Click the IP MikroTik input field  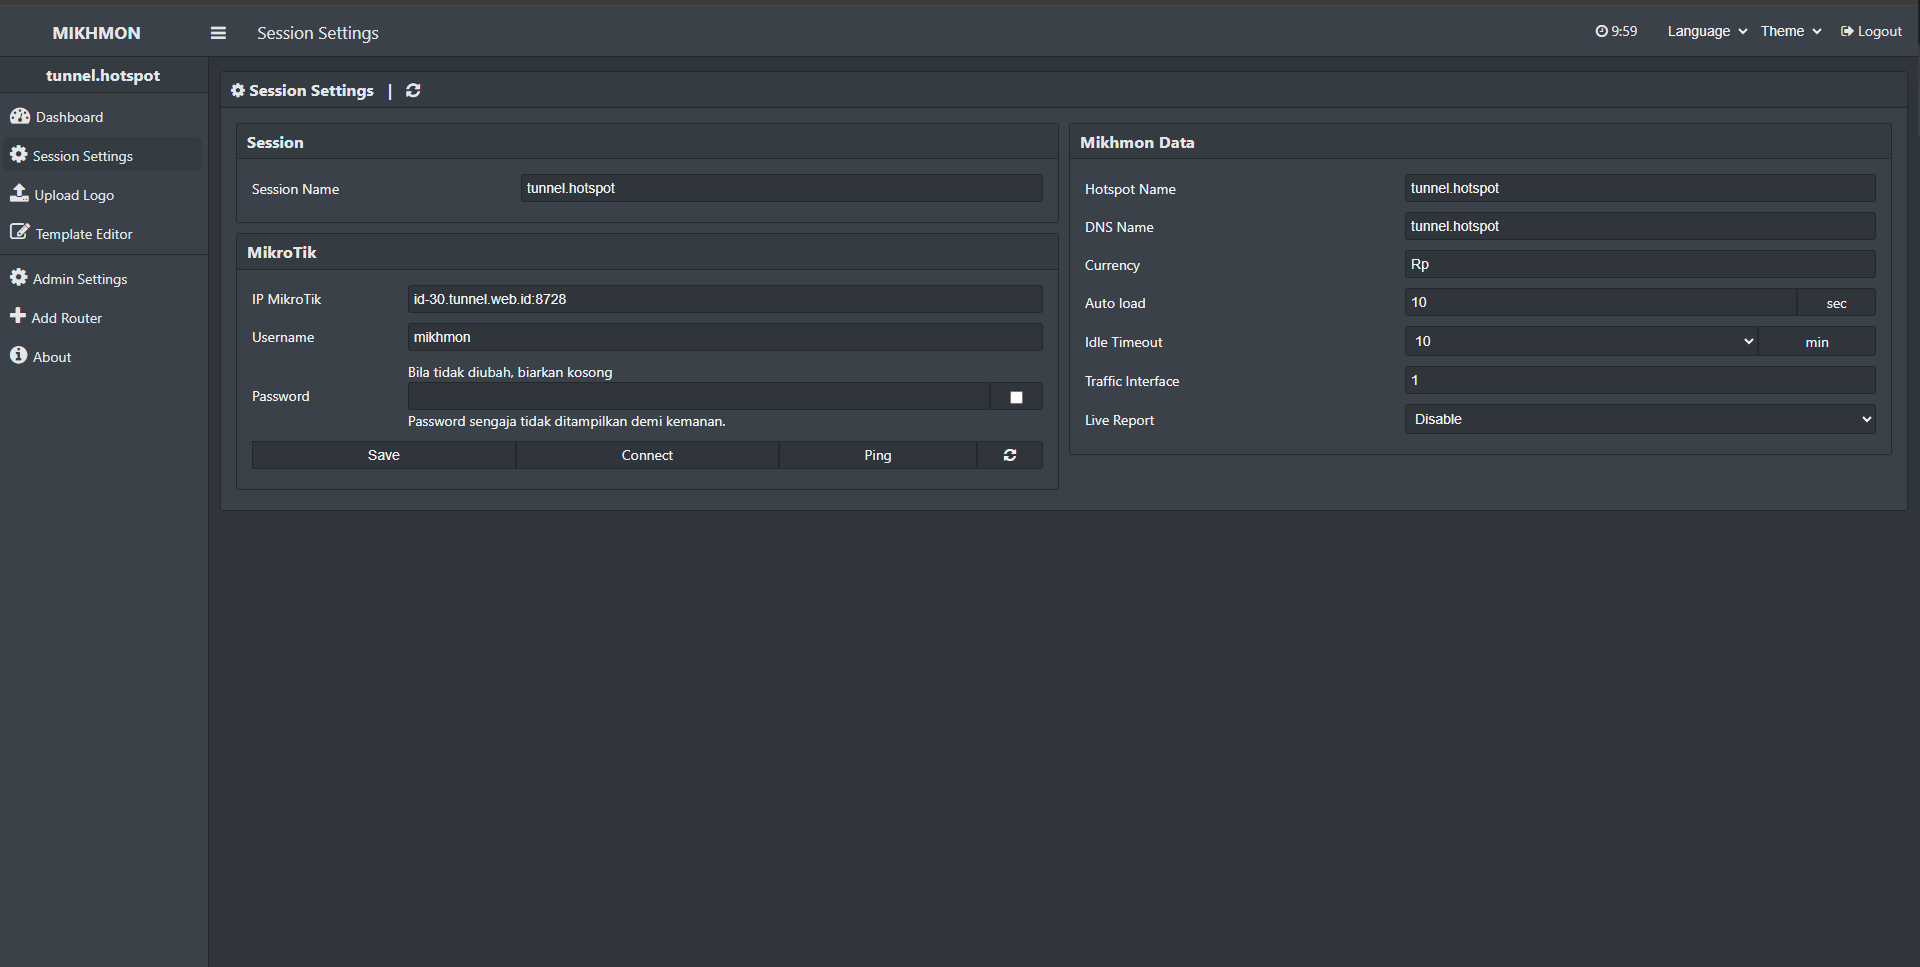coord(724,299)
